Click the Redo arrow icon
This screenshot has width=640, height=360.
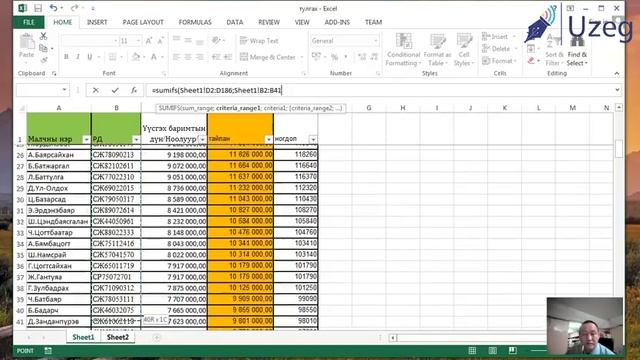pos(74,8)
